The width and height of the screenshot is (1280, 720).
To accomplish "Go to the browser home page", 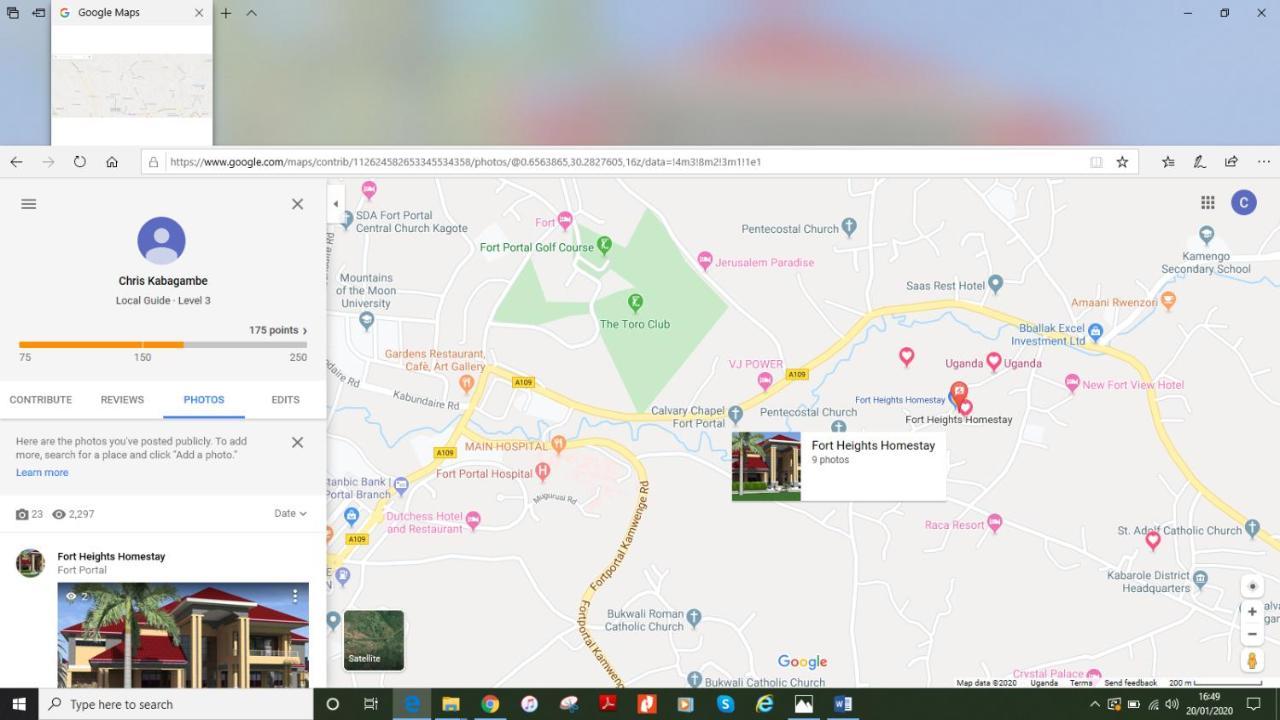I will coord(112,162).
